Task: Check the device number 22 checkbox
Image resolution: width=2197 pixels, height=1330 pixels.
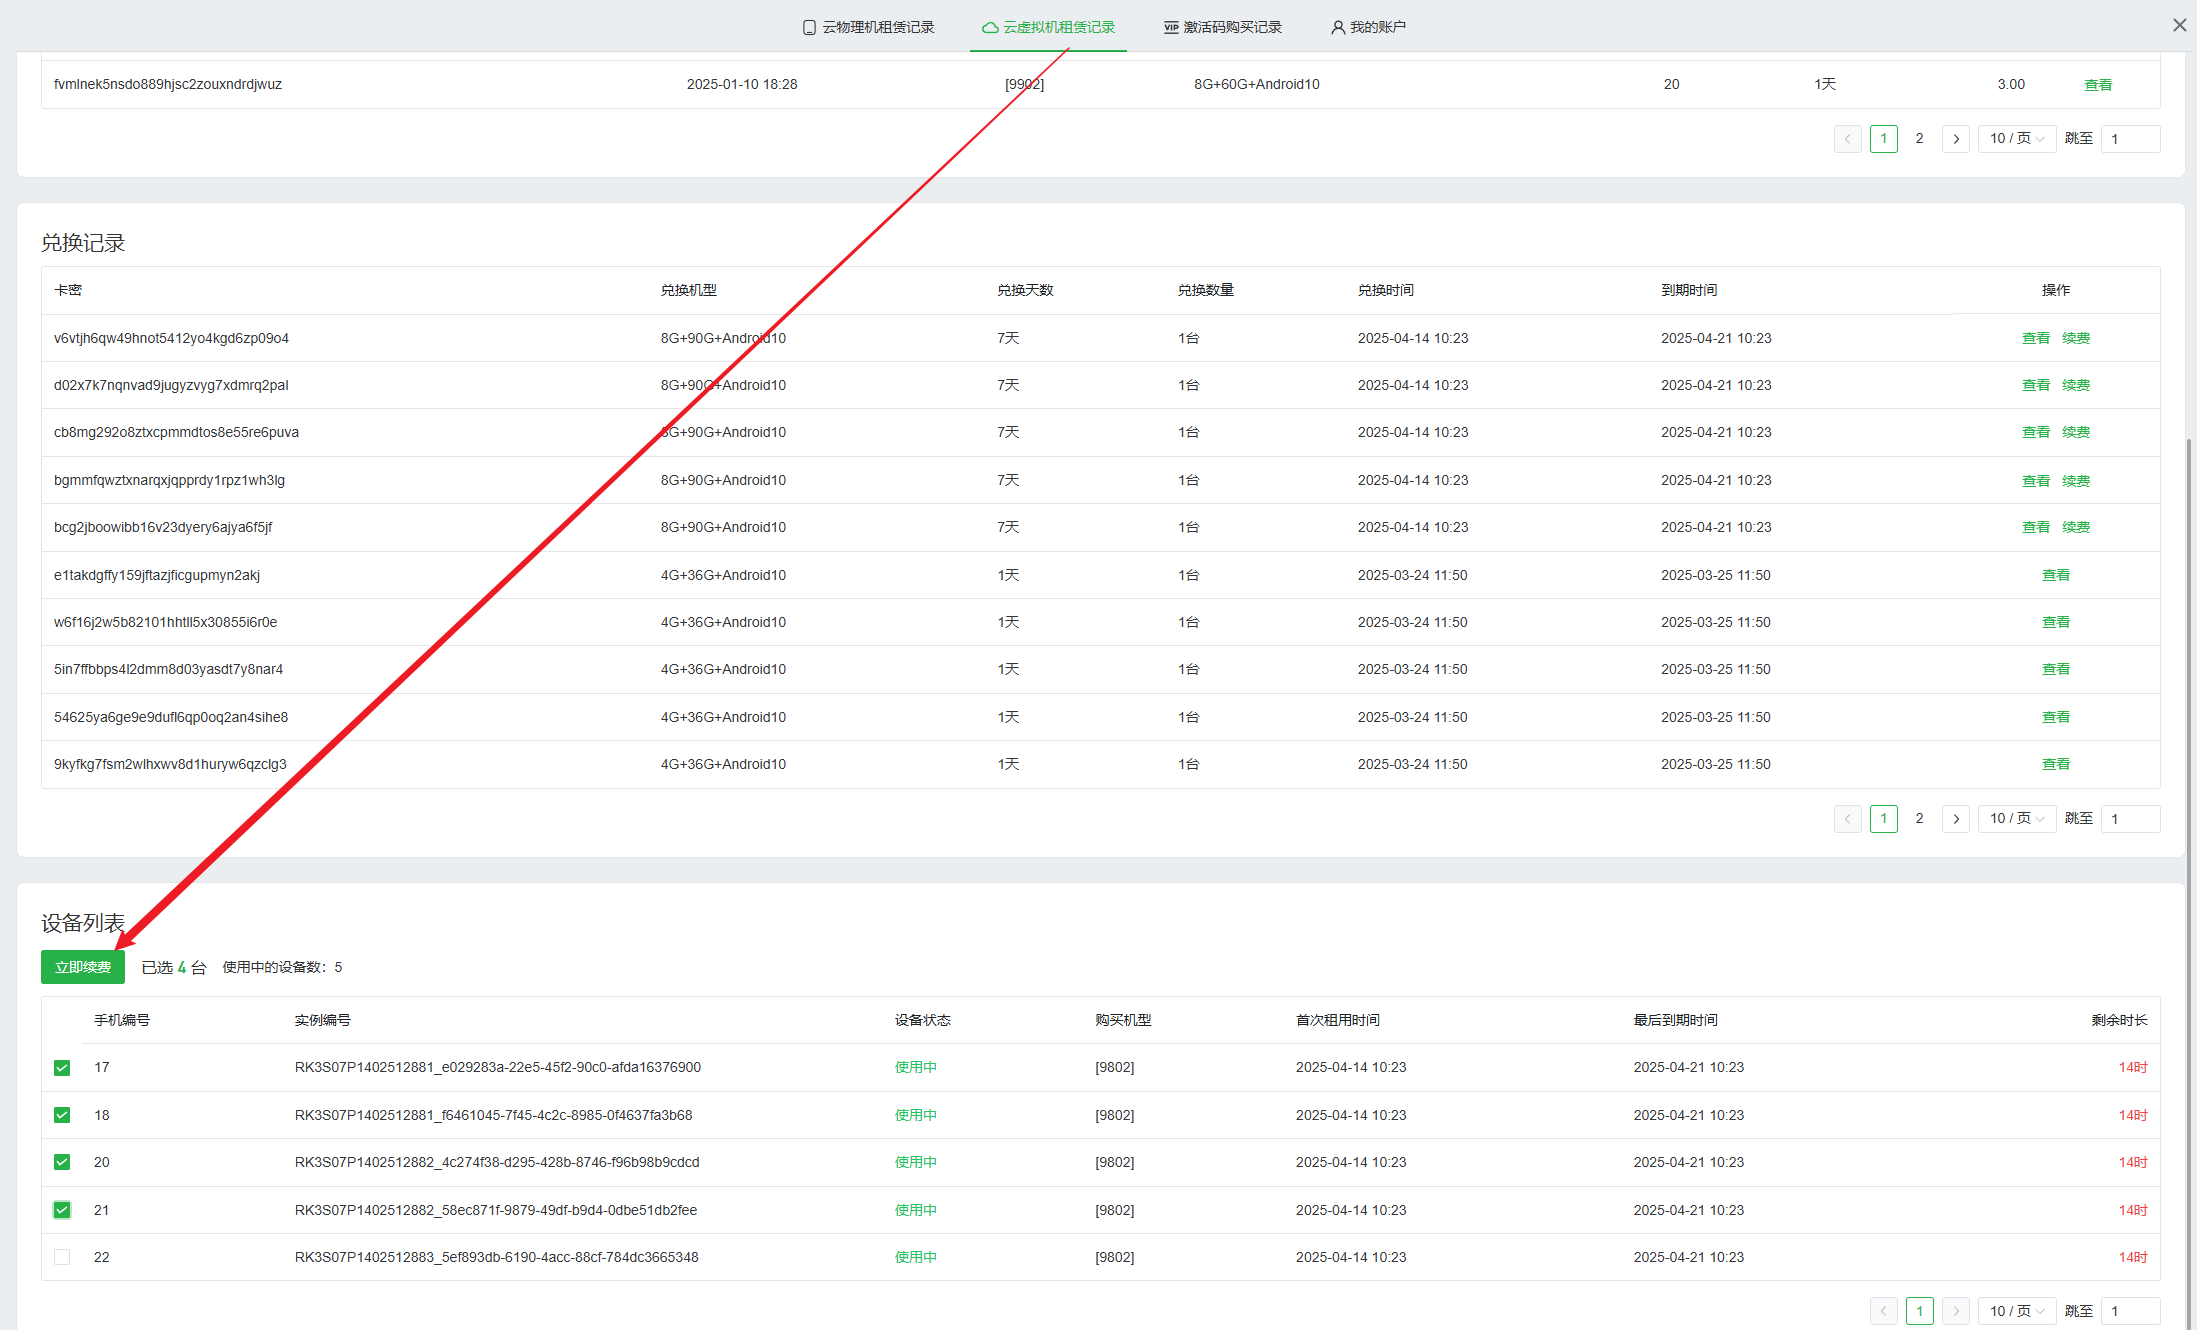Action: (x=62, y=1257)
